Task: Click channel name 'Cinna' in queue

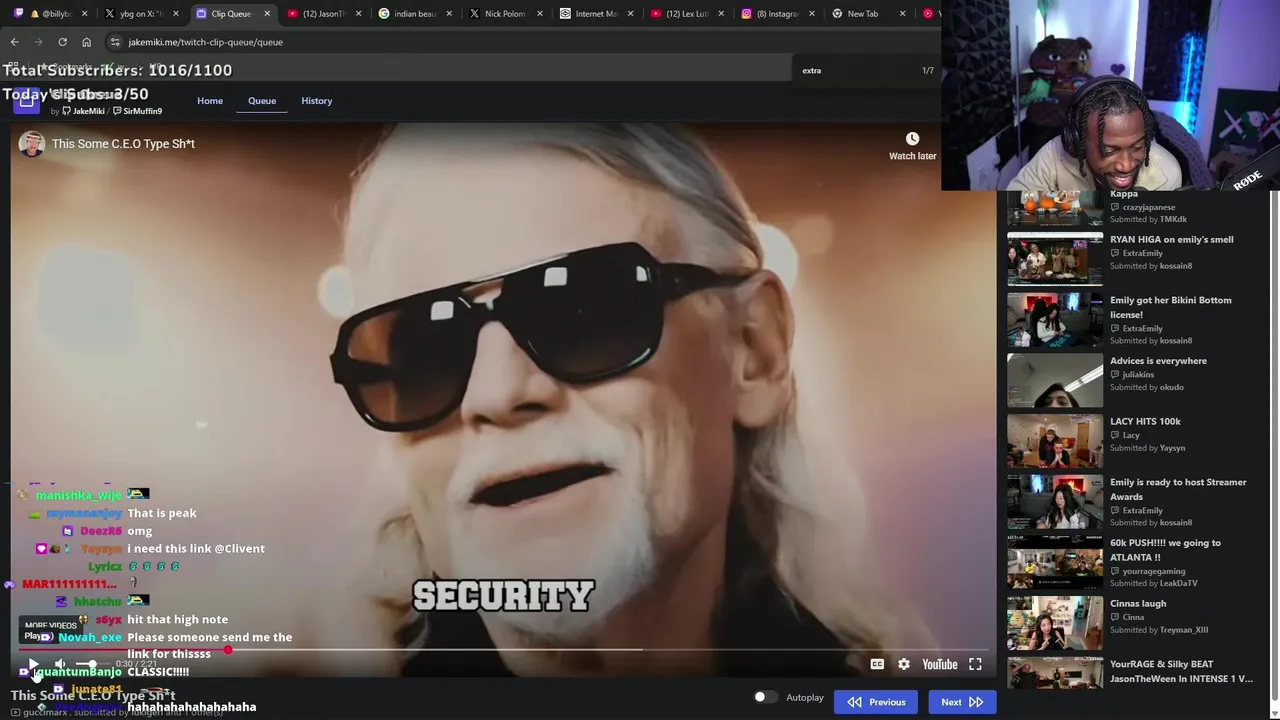Action: point(1133,617)
